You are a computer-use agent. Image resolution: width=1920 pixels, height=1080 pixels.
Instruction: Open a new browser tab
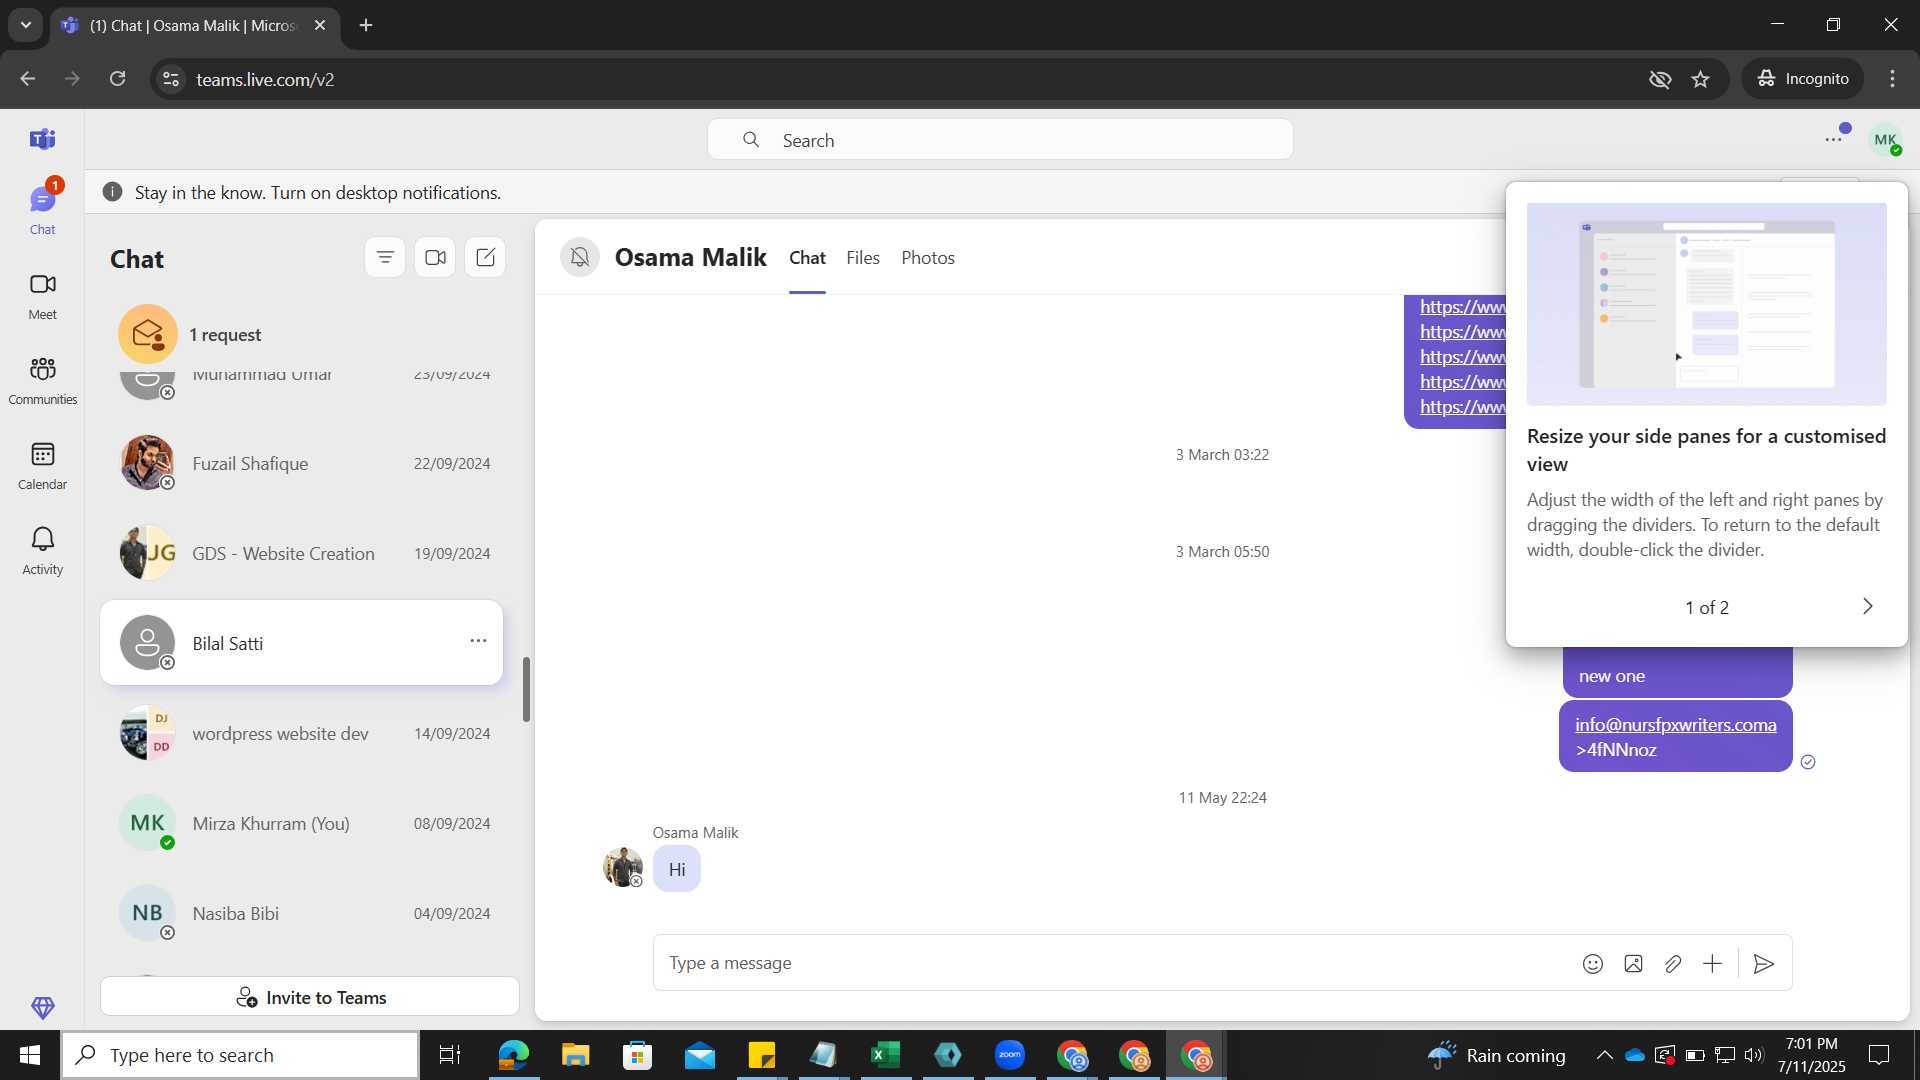366,25
